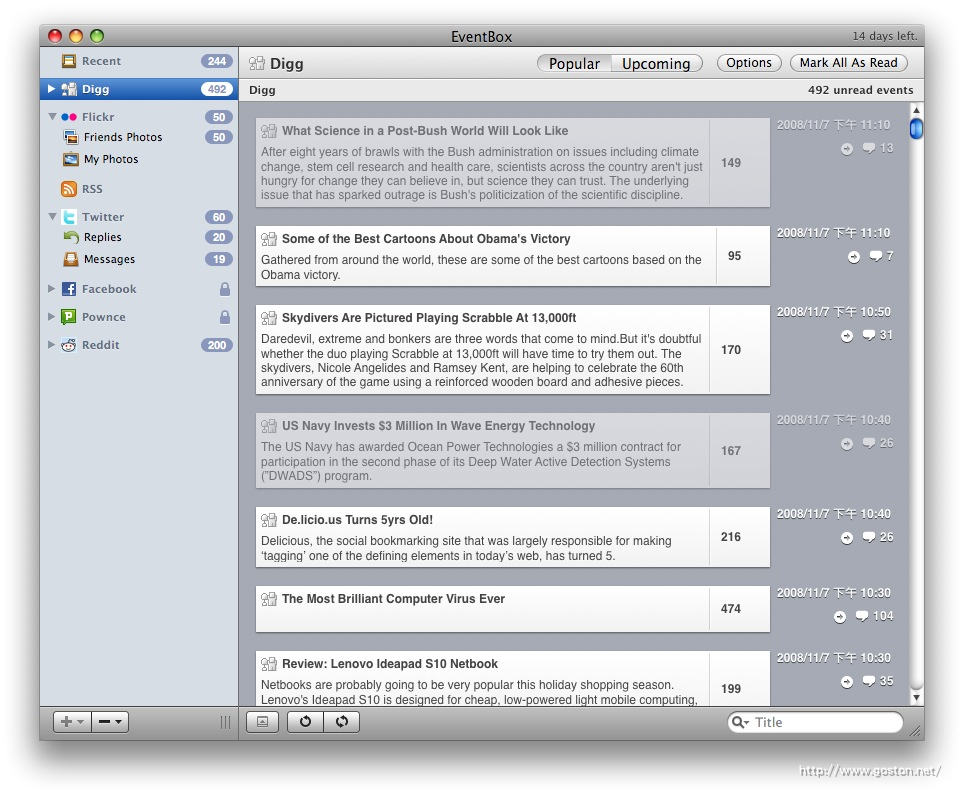Viewport: 964px width, 795px height.
Task: Select the Friends Photos icon
Action: click(71, 137)
